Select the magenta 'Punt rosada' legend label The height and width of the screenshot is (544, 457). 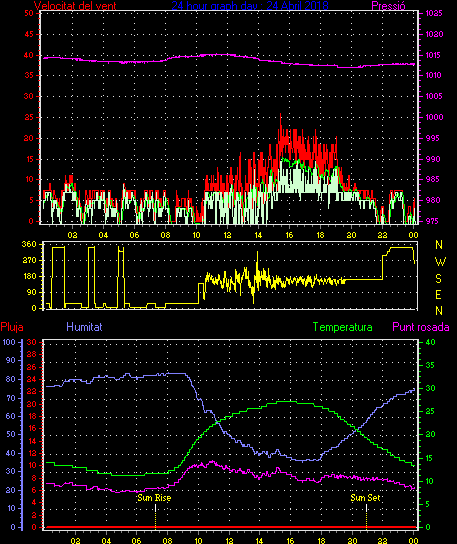[x=421, y=327]
